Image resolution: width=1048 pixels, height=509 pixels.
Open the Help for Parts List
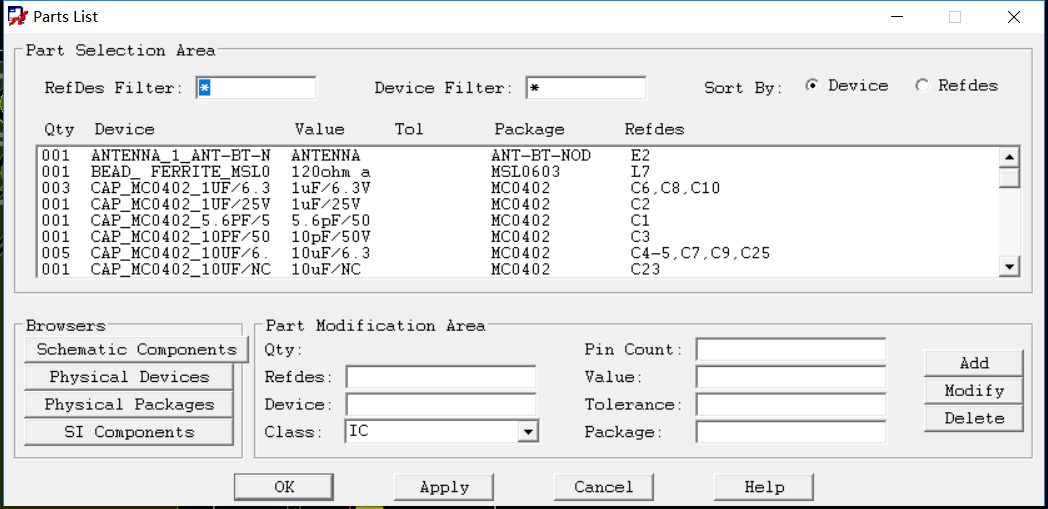(x=764, y=487)
